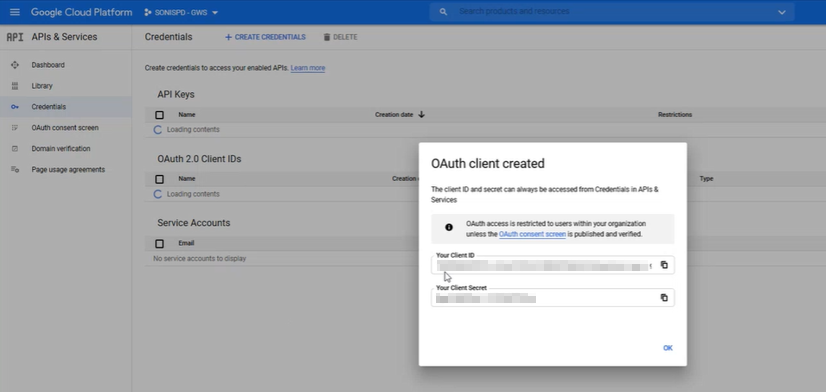Click the Type column header

[706, 179]
